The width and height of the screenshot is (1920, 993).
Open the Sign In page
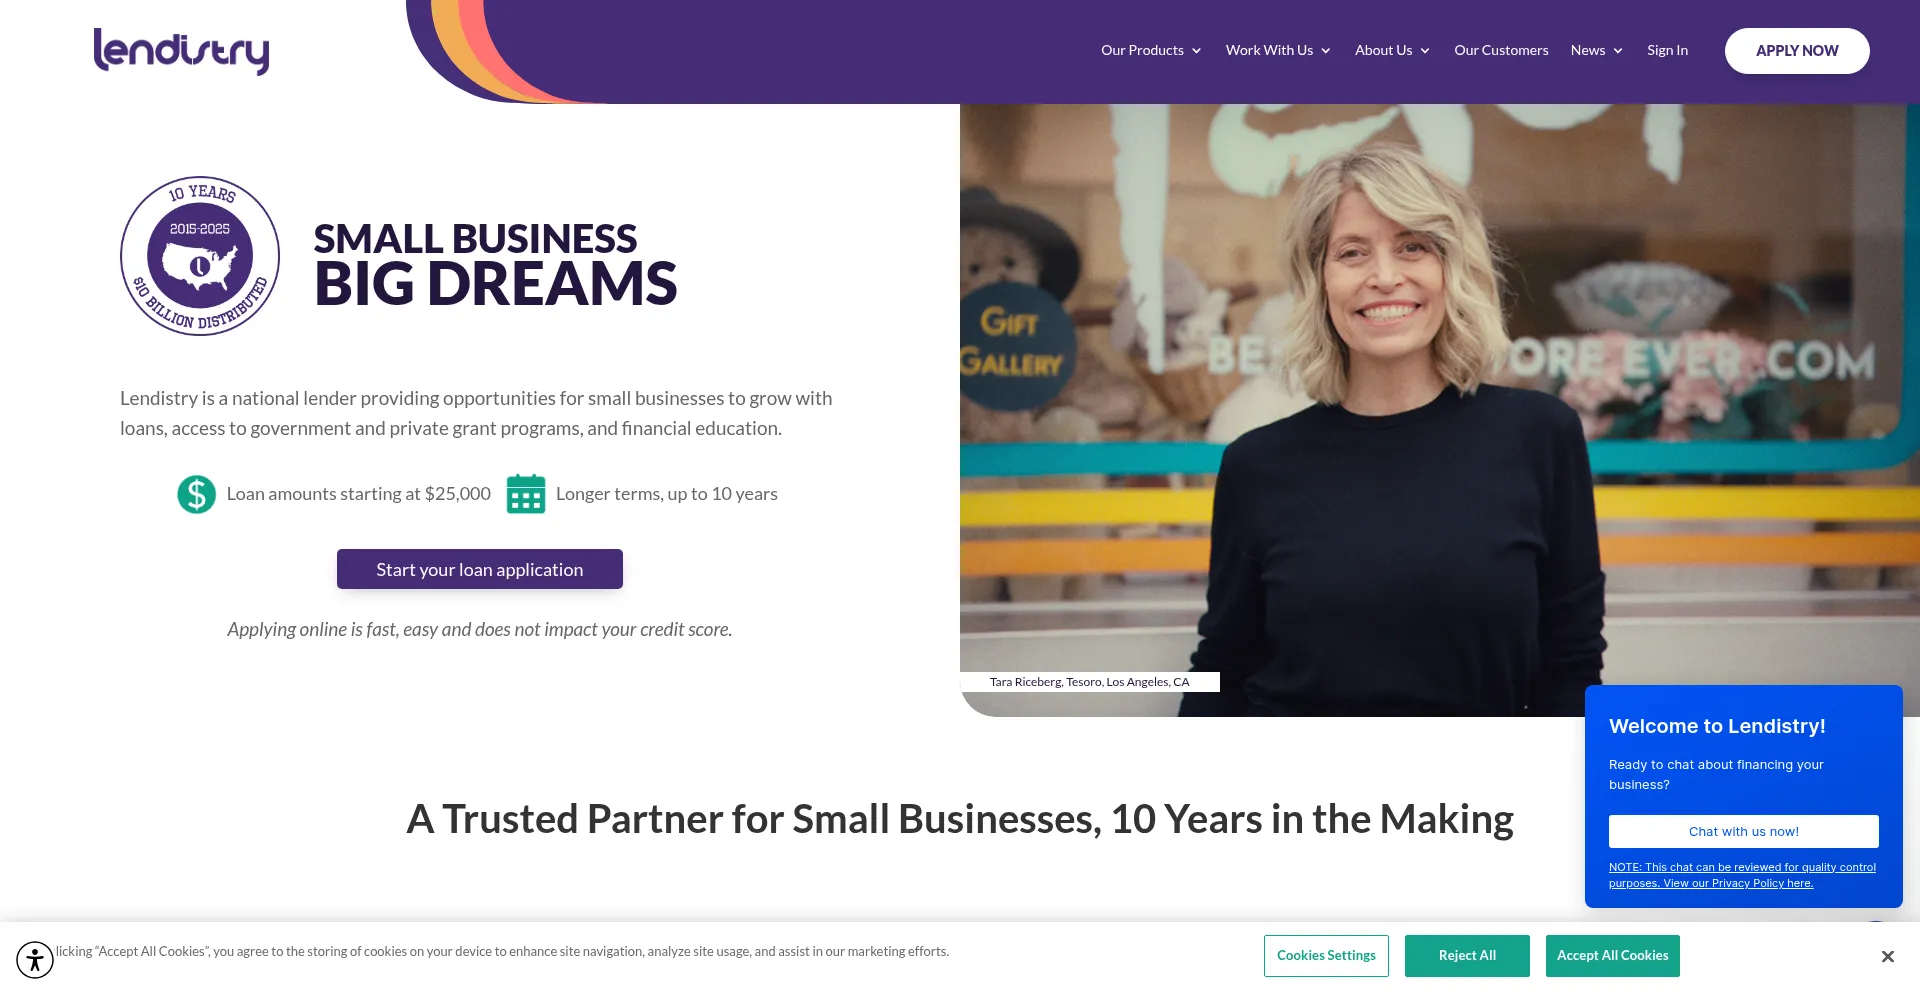1667,50
